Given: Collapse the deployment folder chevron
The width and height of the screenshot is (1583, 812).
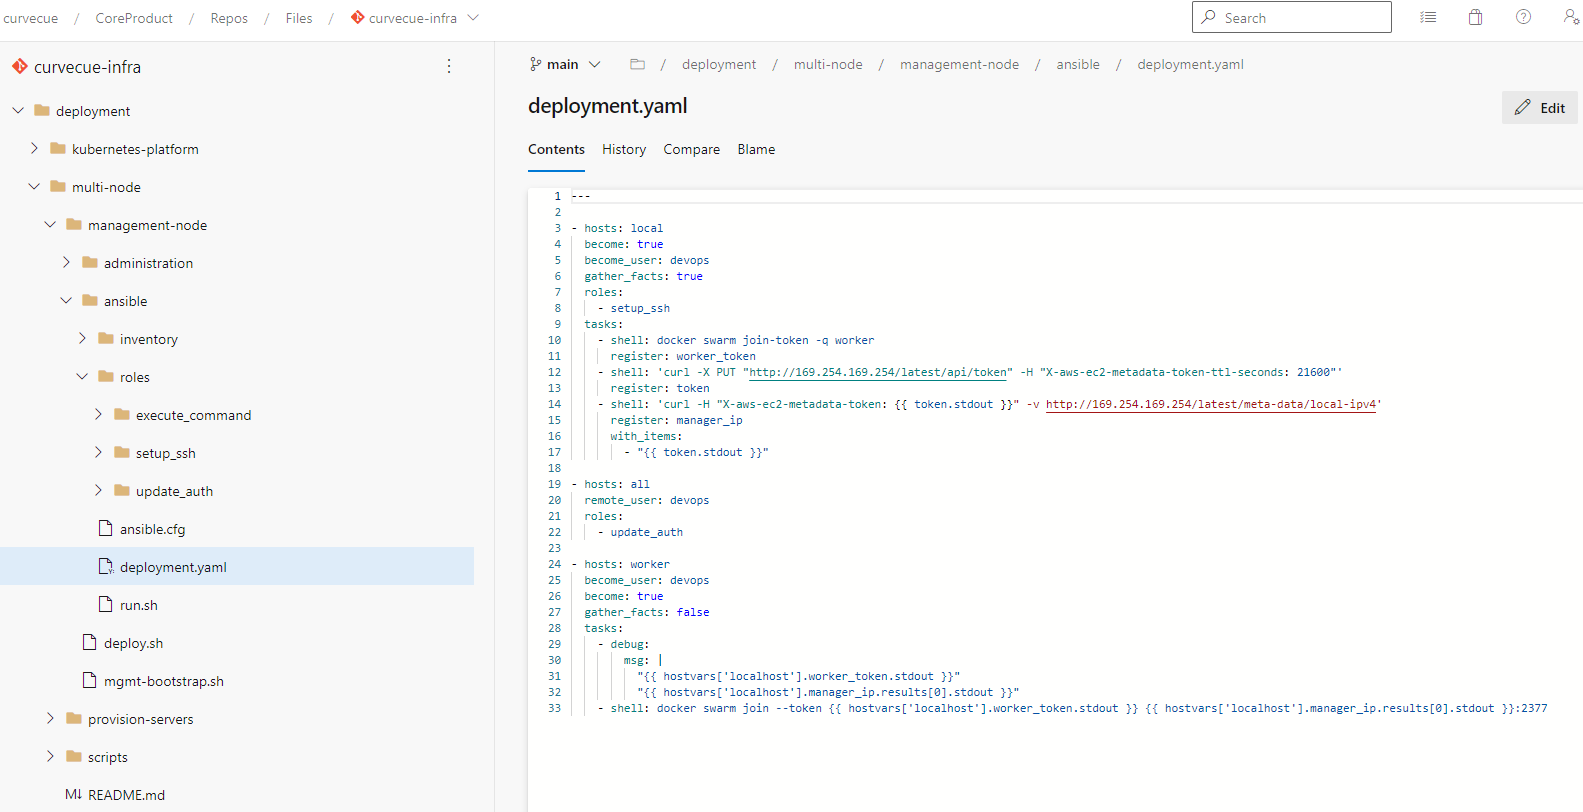Looking at the screenshot, I should pos(18,110).
